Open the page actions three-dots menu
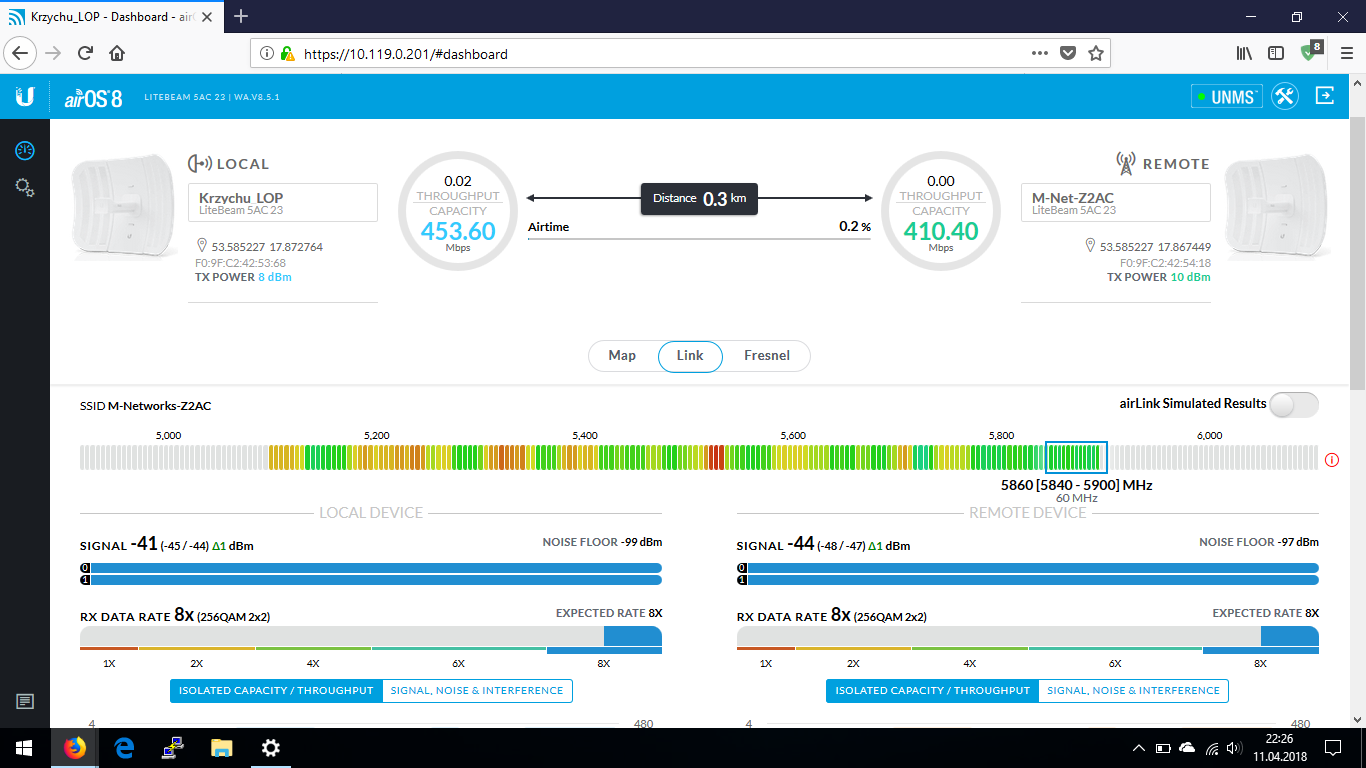Screen dimensions: 1366x768 click(1040, 54)
